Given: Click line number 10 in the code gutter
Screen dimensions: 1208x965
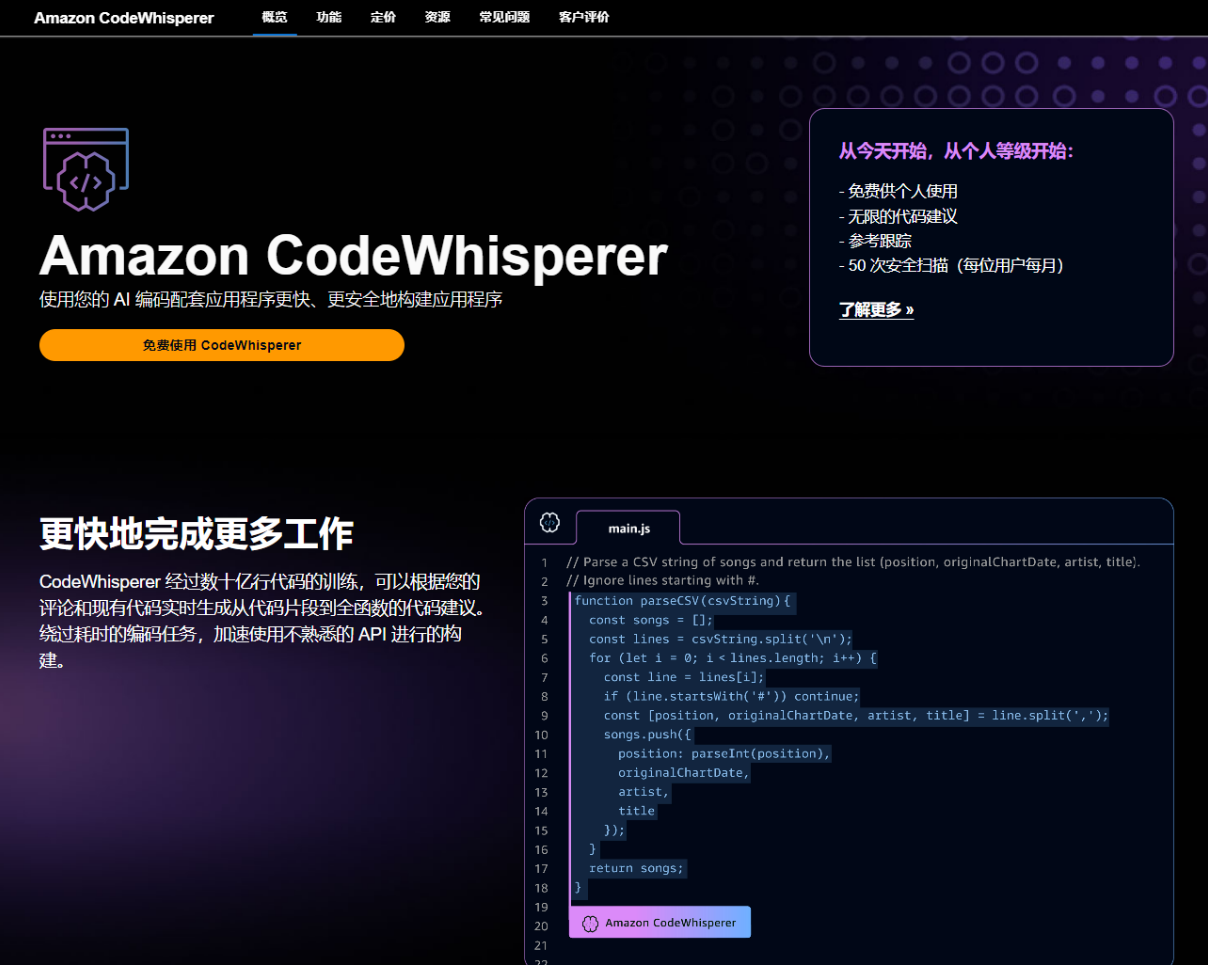Looking at the screenshot, I should pos(541,734).
